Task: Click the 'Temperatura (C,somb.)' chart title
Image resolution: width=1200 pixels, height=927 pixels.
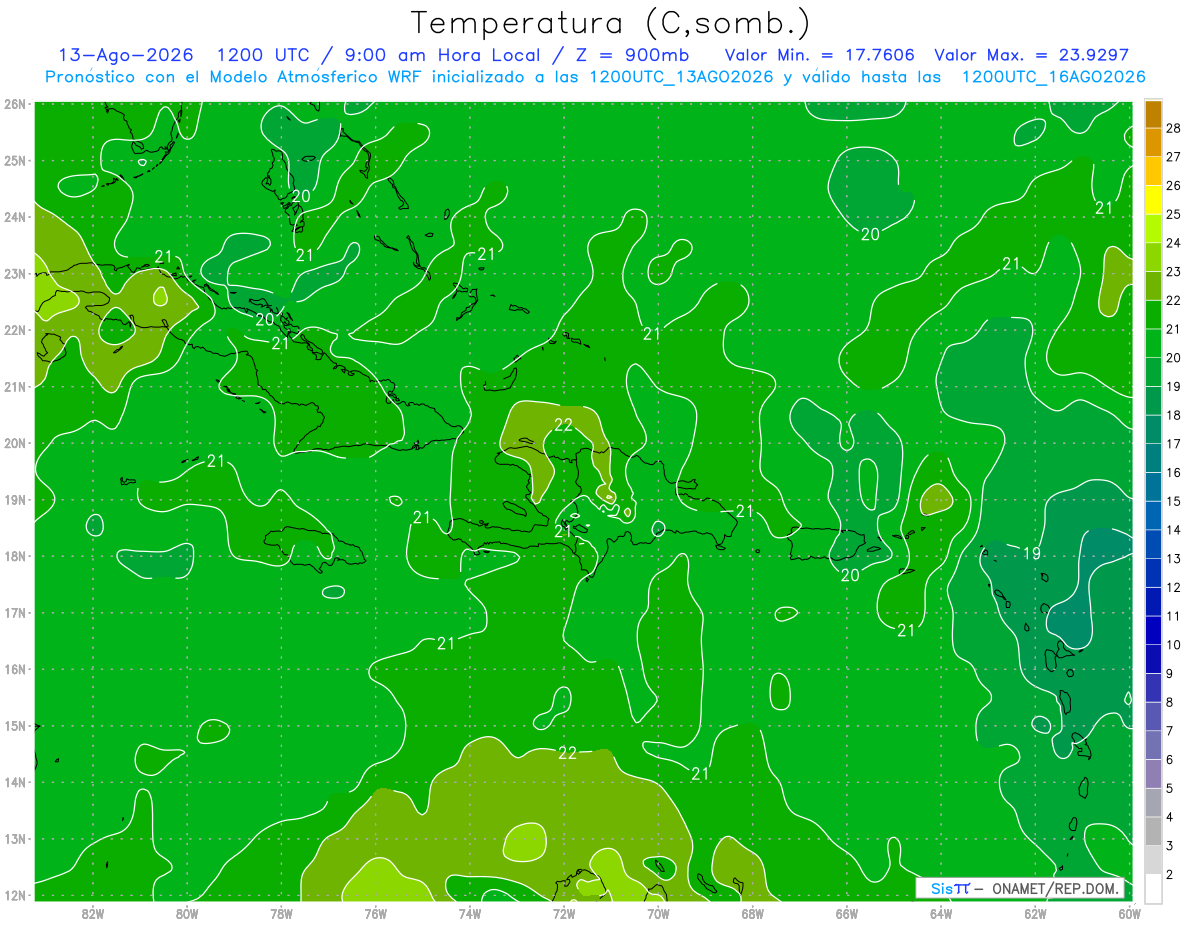Action: 611,23
